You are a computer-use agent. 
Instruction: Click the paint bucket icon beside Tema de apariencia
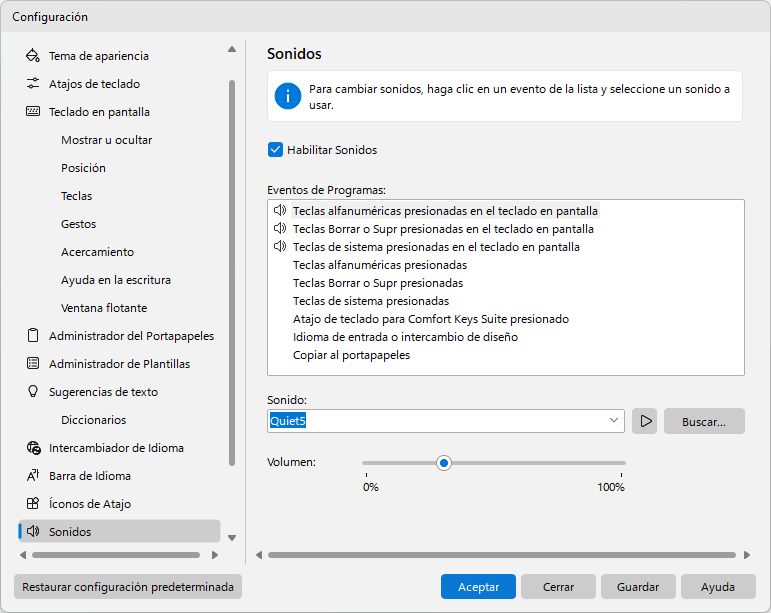[33, 56]
